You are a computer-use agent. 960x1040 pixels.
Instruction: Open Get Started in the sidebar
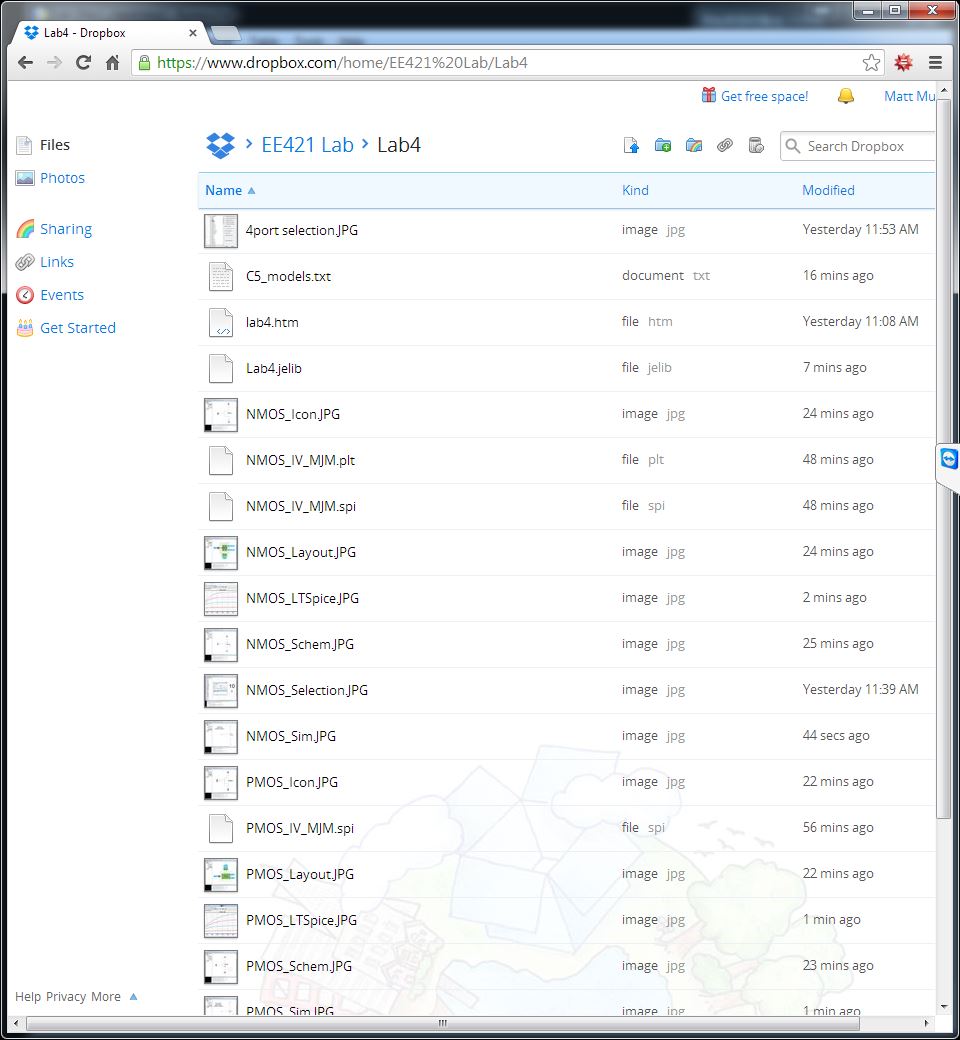tap(78, 328)
